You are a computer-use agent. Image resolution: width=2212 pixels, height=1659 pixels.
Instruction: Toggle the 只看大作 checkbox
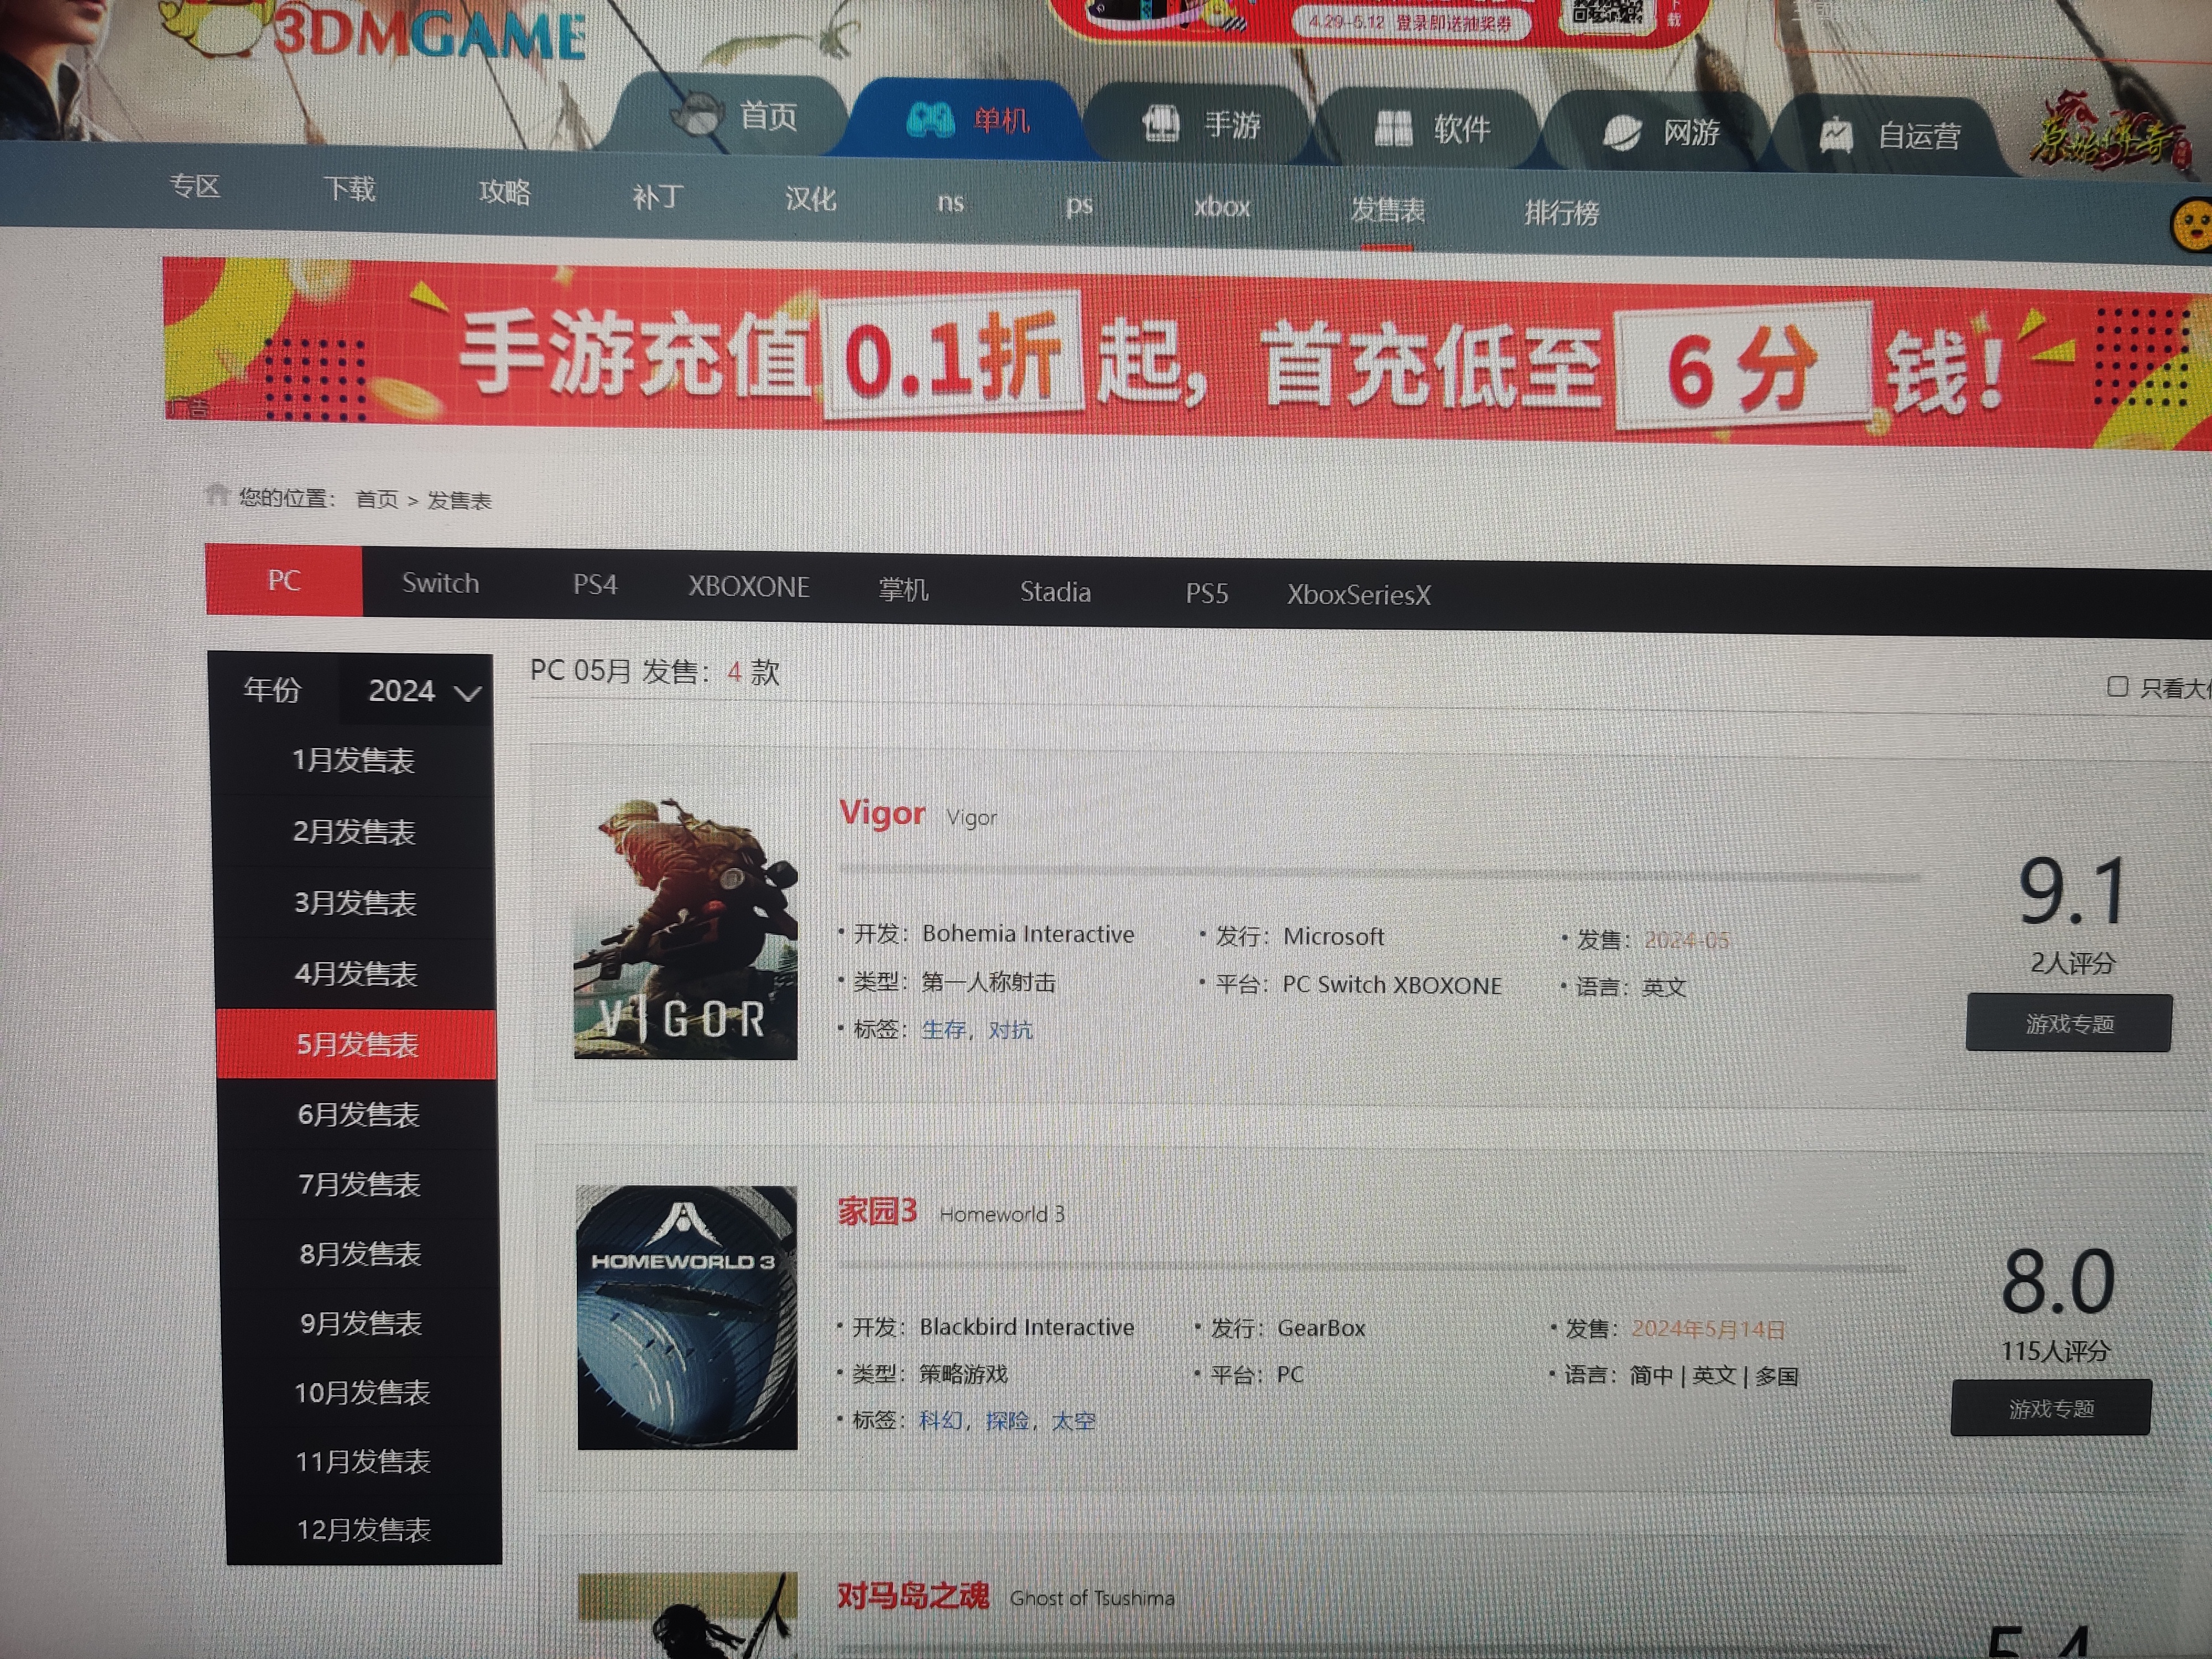coord(2117,686)
